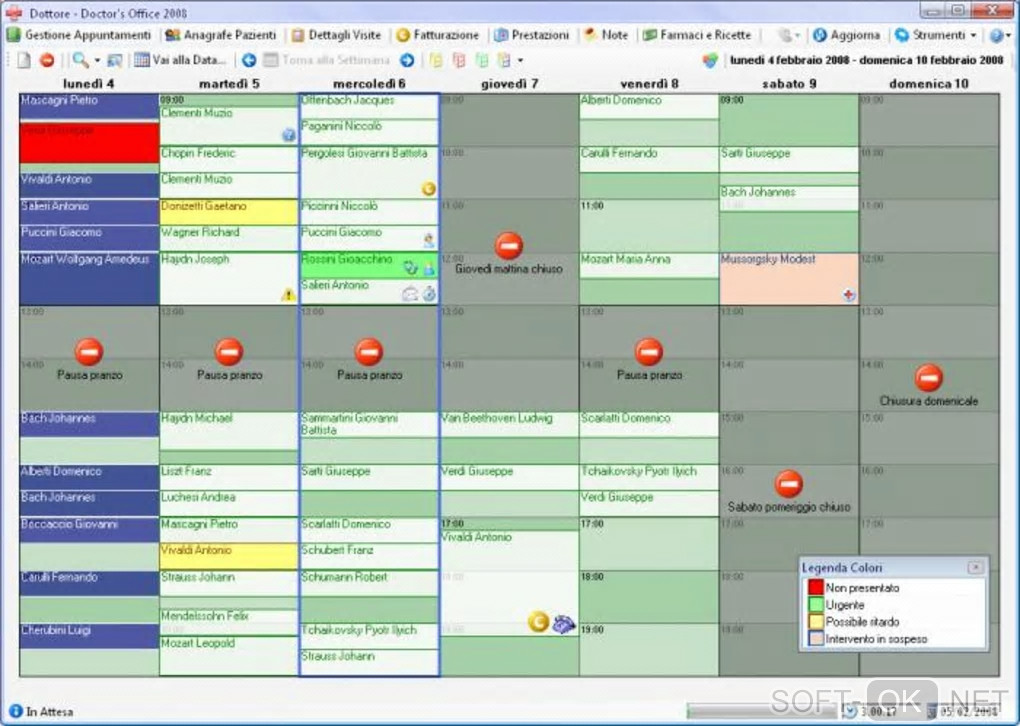Viewport: 1020px width, 726px height.
Task: Click red cross icon on Mussorgsky Modest
Action: point(848,295)
